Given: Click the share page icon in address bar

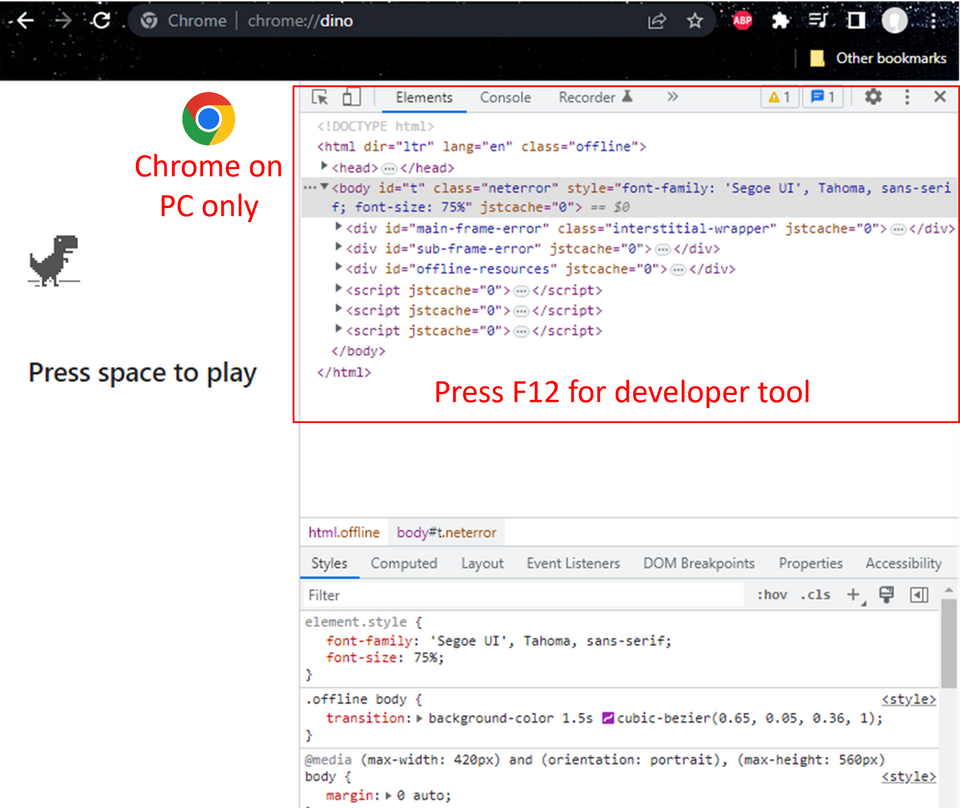Looking at the screenshot, I should [657, 20].
